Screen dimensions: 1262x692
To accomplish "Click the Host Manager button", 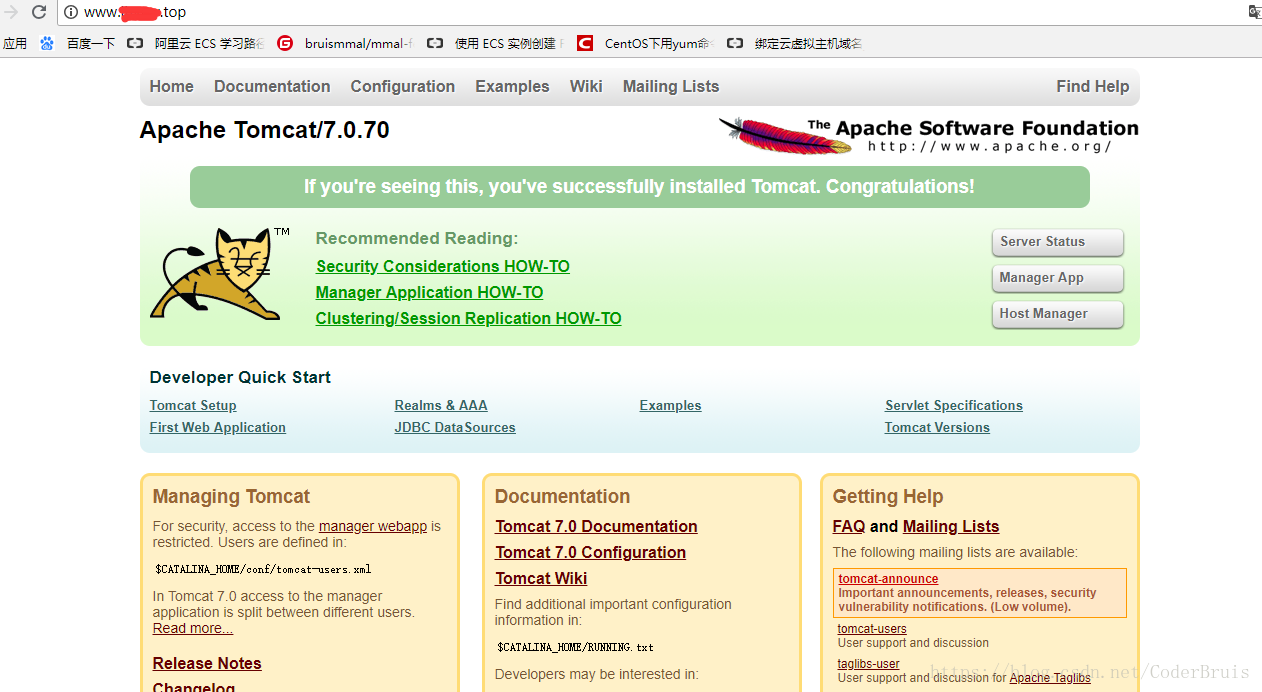I will click(1058, 314).
